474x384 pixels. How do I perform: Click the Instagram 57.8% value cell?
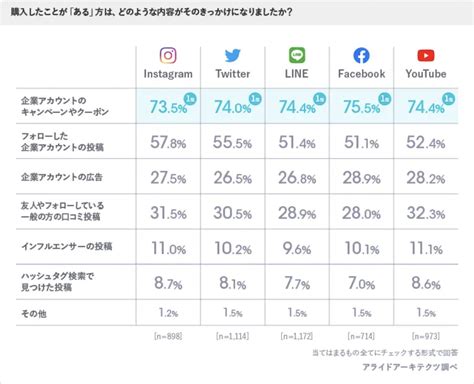click(168, 142)
